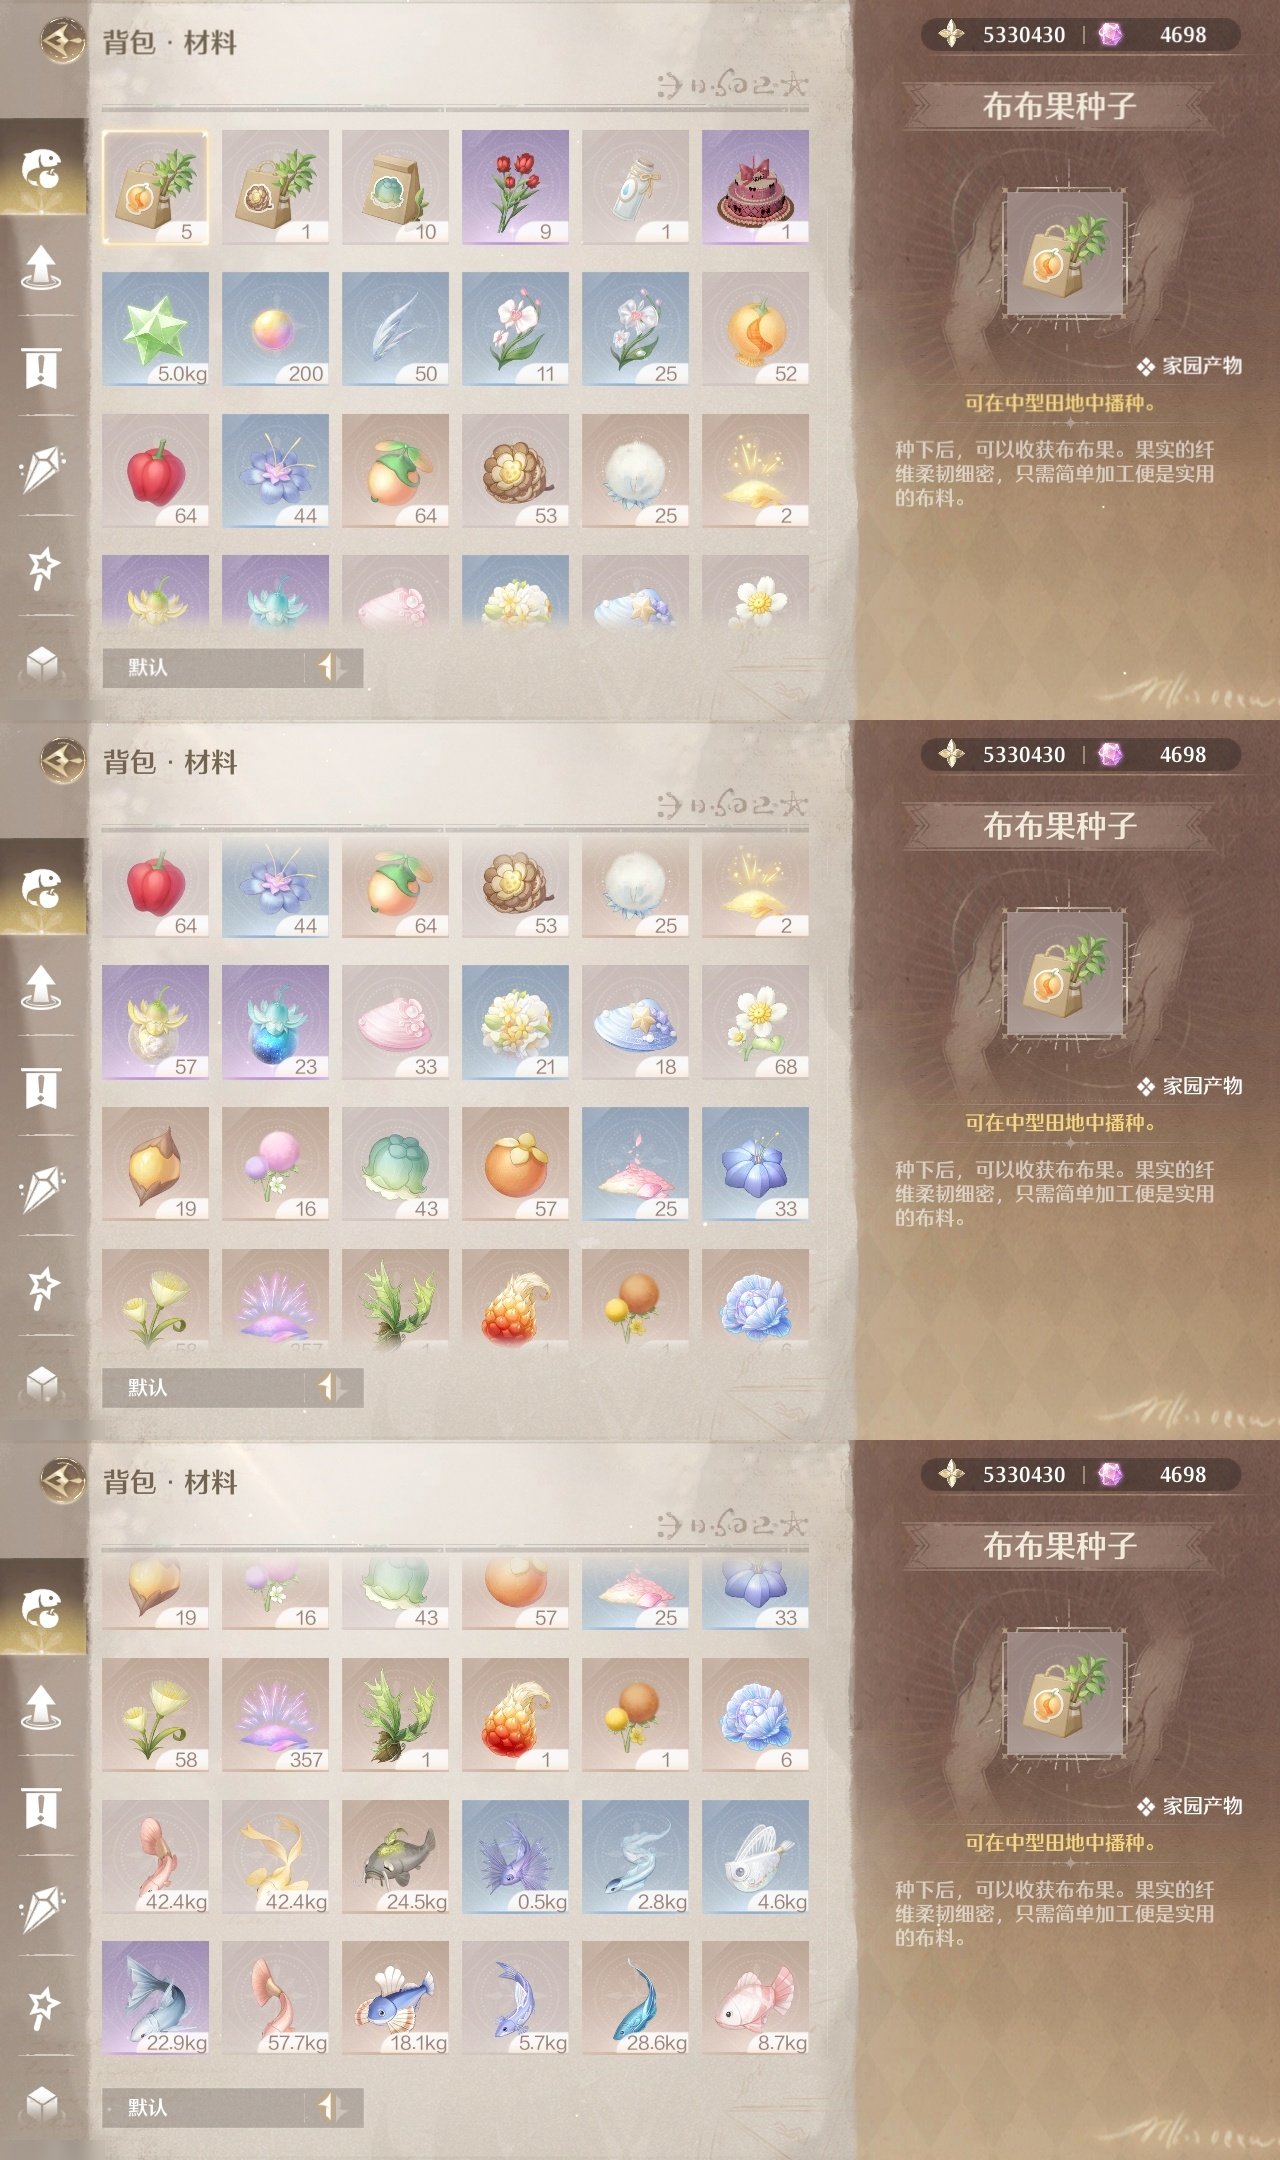
Task: Open the 默认 sort dropdown in the topmost backpack screen
Action: pos(204,667)
